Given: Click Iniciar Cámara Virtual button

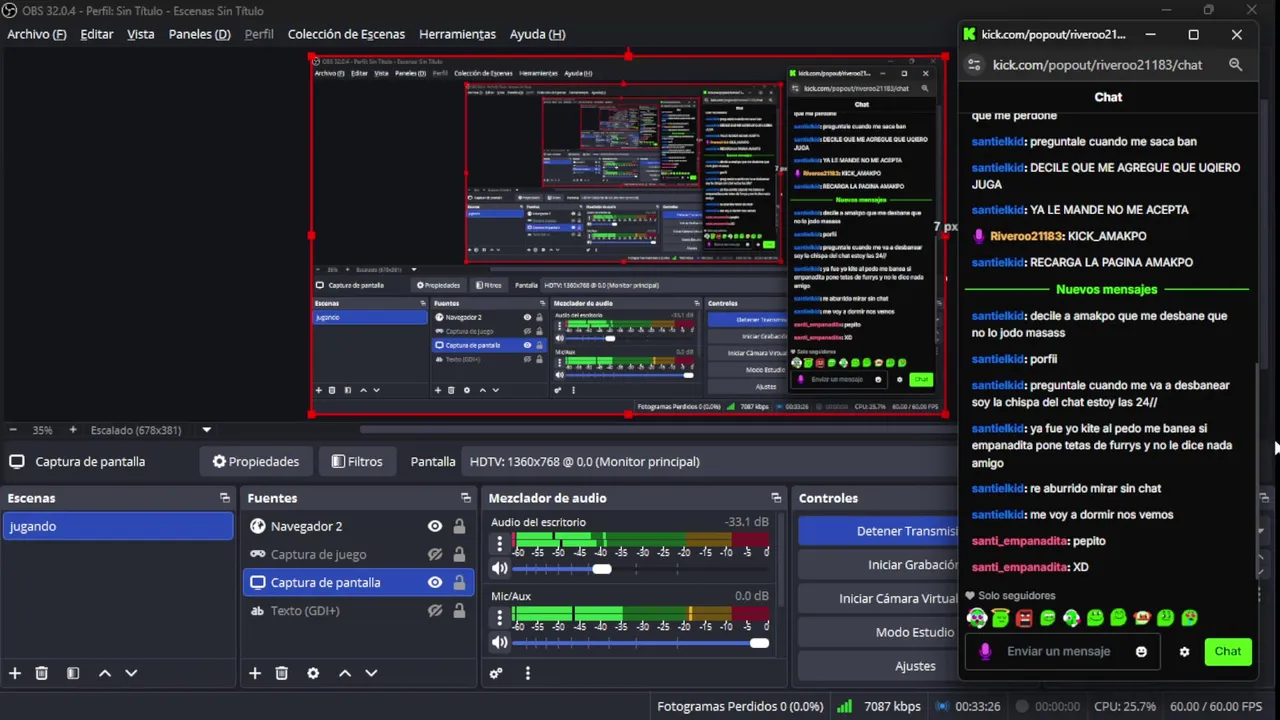Looking at the screenshot, I should (878, 598).
